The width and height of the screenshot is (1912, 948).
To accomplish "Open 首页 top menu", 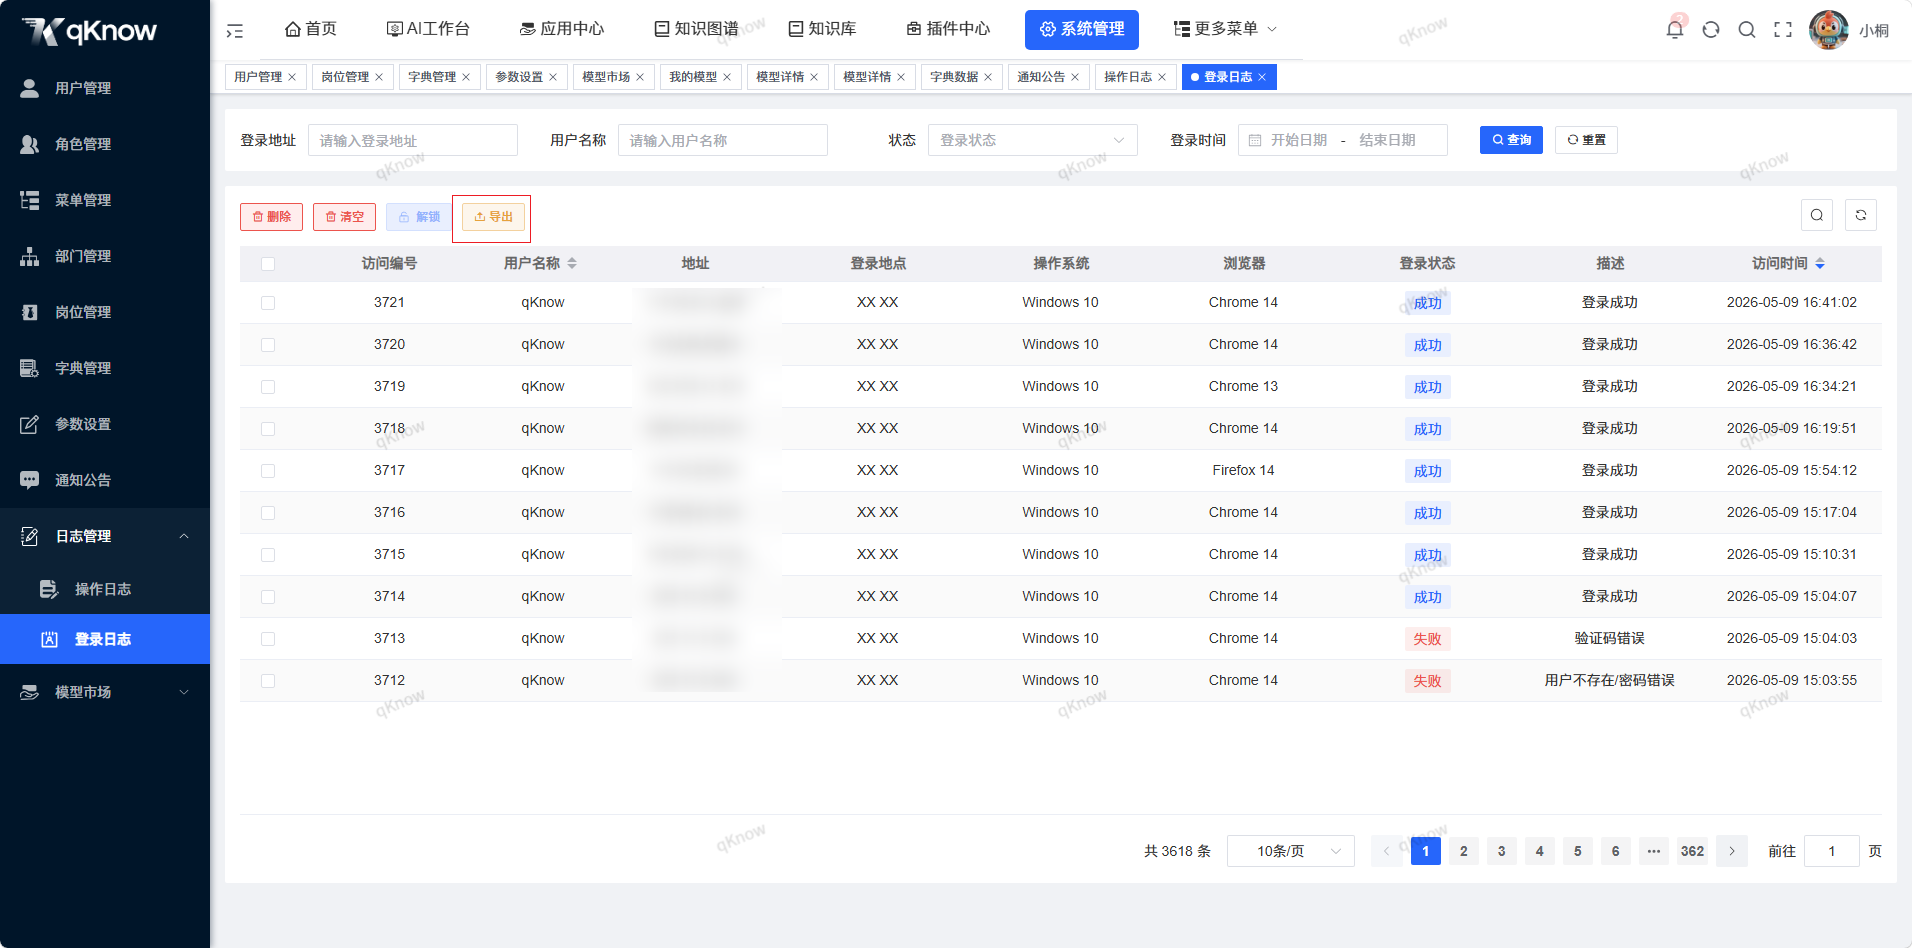I will (311, 29).
